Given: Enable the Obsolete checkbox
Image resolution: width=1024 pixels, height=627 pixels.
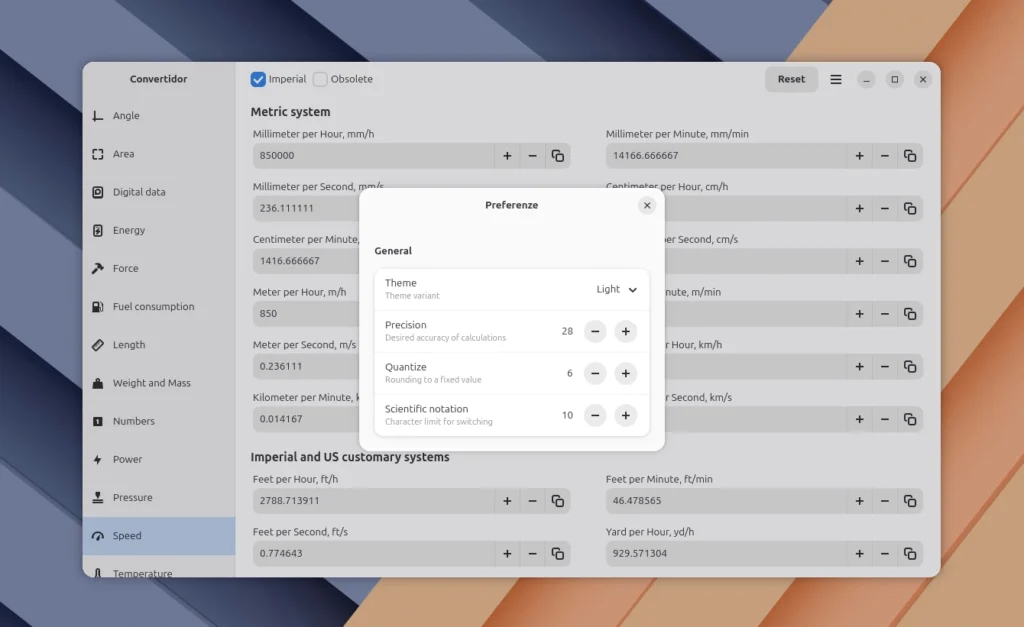Looking at the screenshot, I should coord(321,80).
